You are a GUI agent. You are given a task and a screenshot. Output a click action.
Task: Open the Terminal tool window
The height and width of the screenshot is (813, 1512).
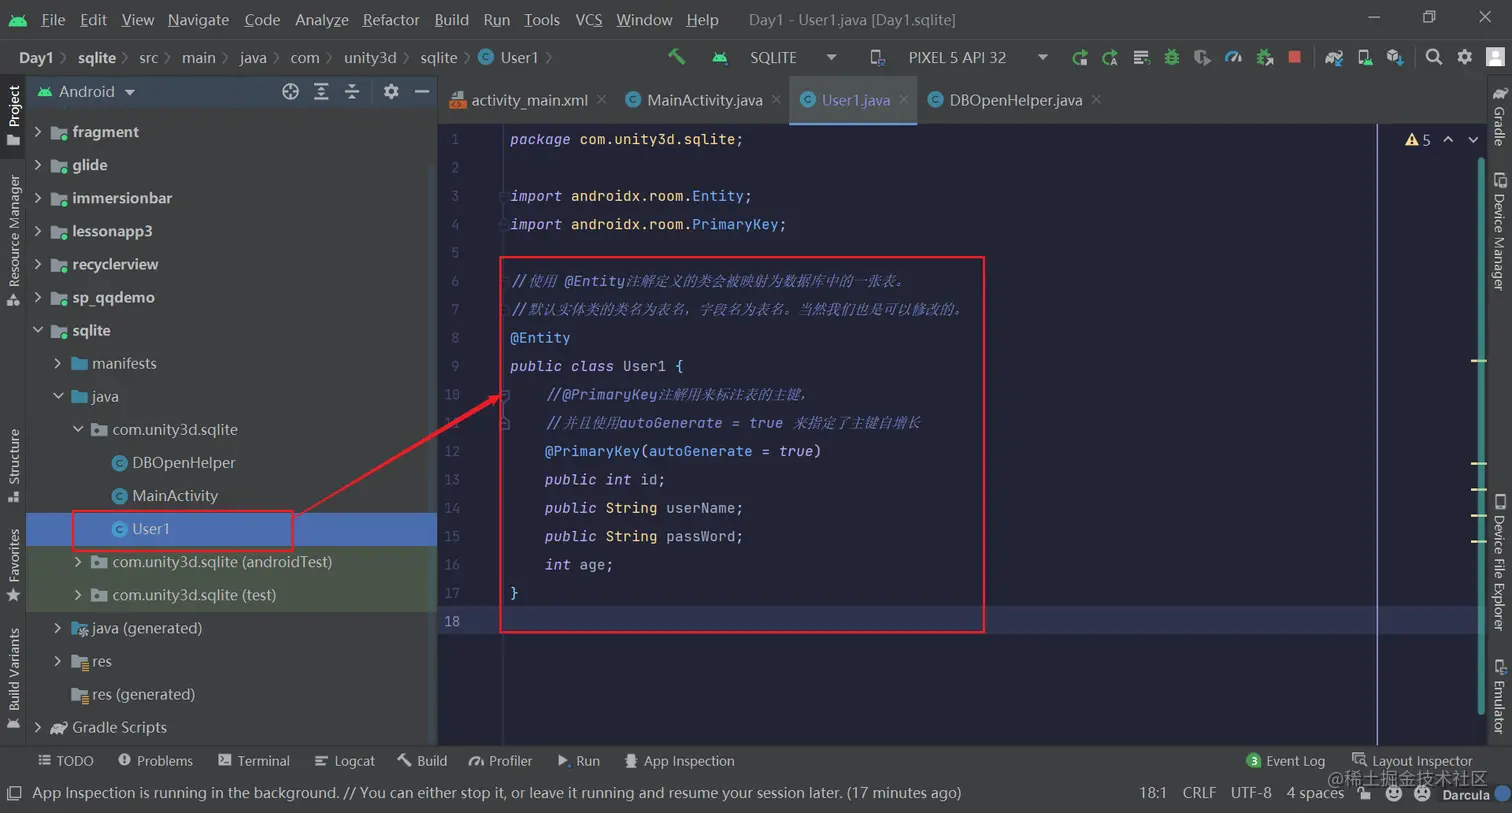[x=254, y=761]
